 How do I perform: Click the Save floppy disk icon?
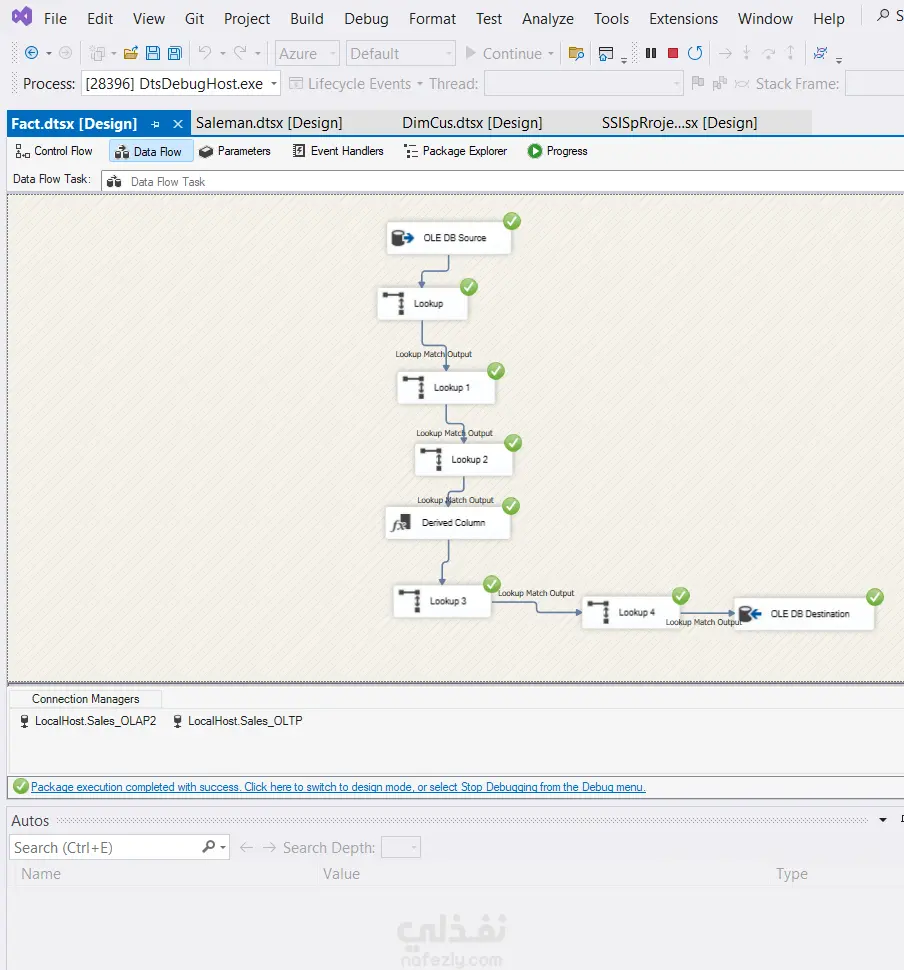[x=153, y=53]
